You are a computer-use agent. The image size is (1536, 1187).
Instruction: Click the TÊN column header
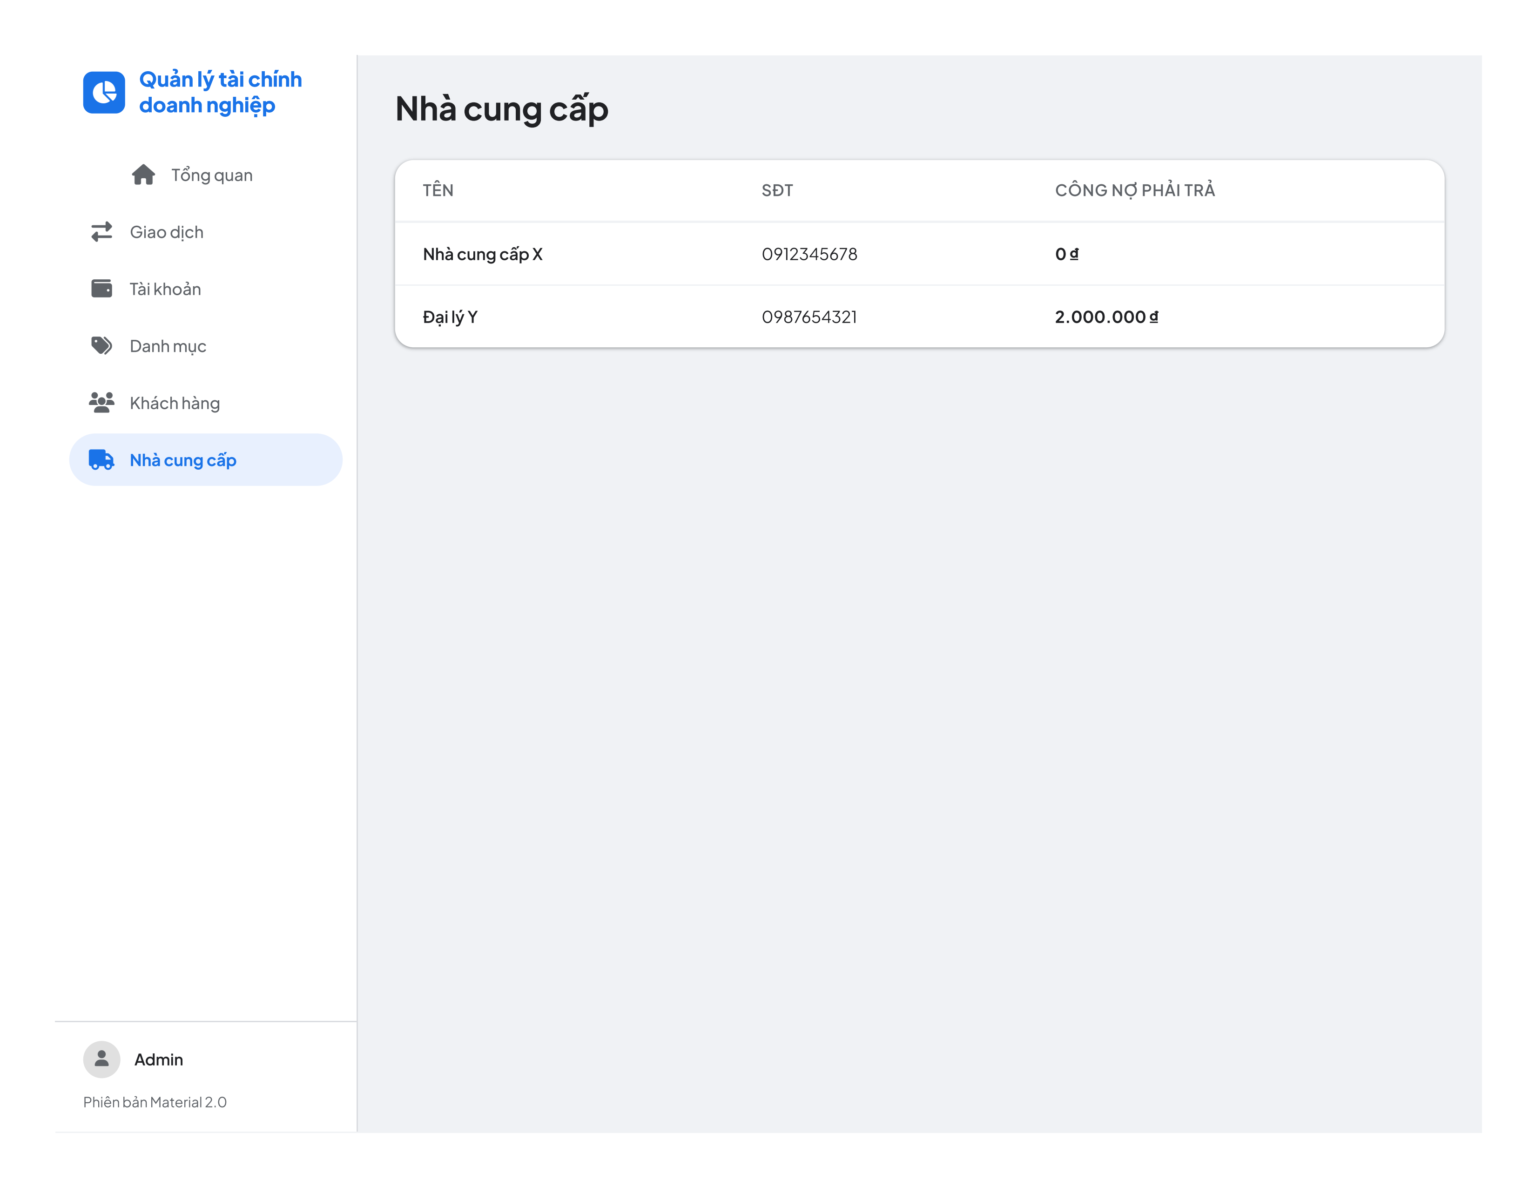click(438, 190)
